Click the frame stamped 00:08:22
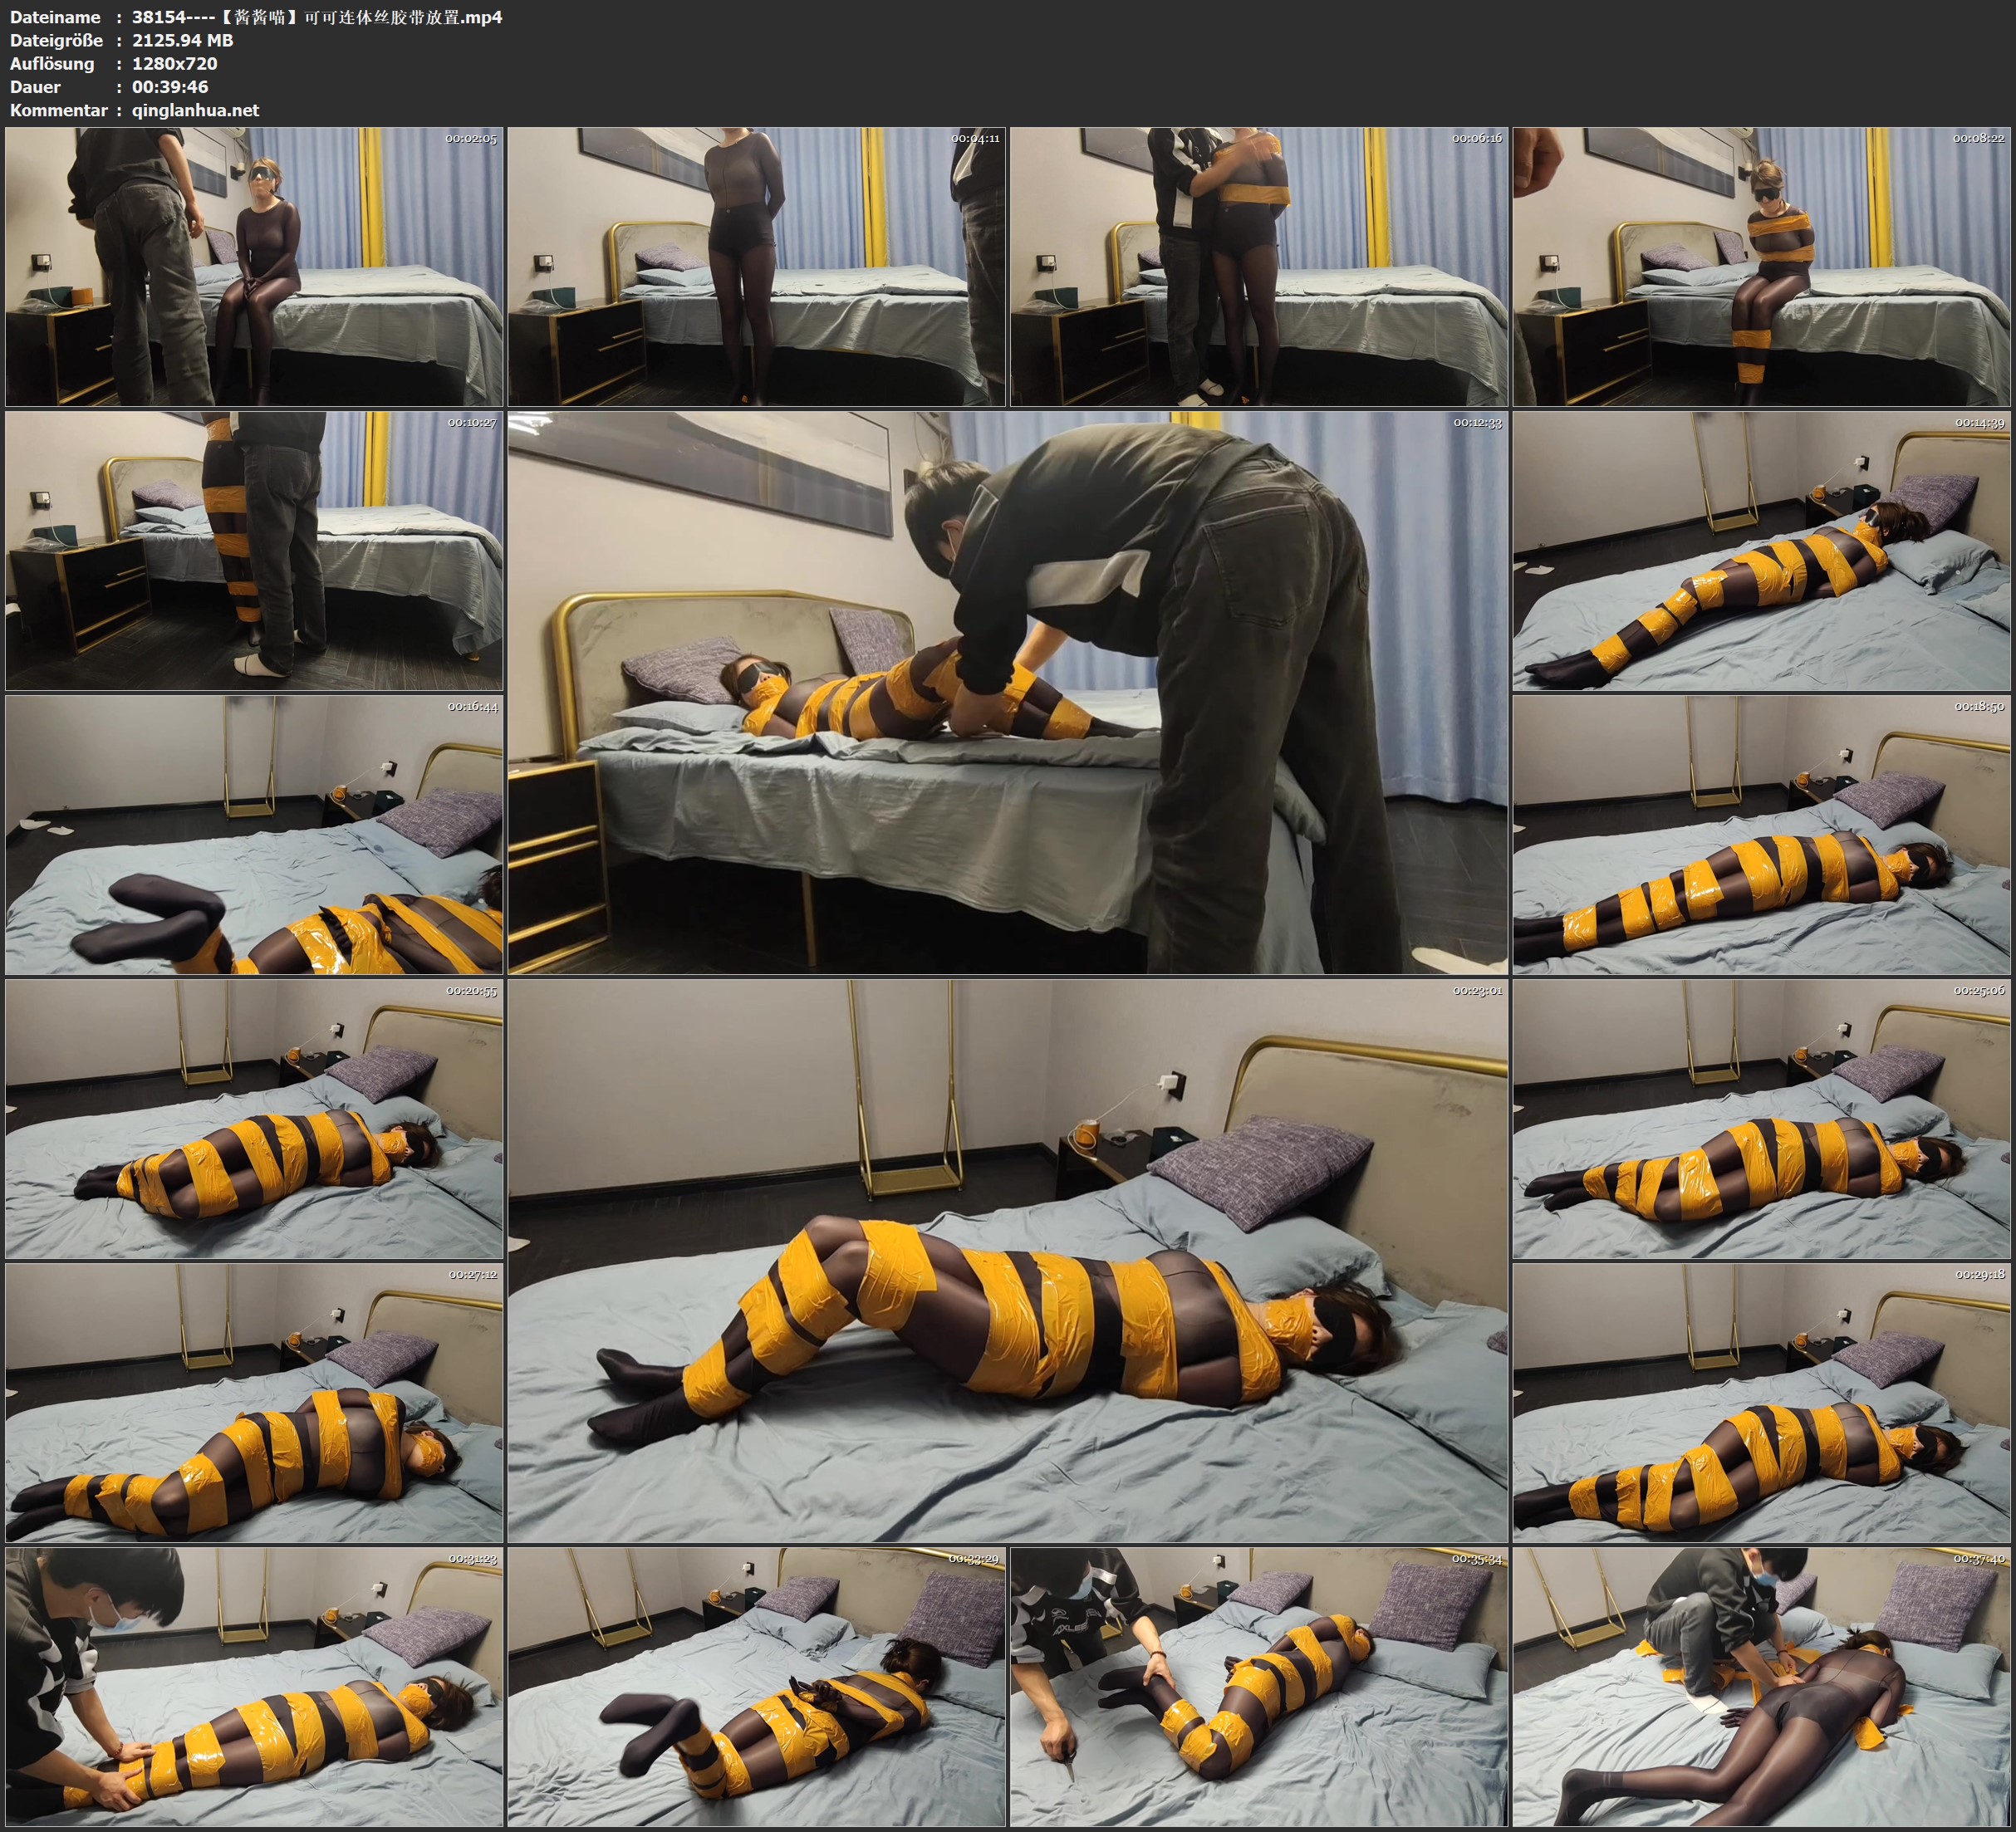The image size is (2016, 1832). coord(1761,266)
